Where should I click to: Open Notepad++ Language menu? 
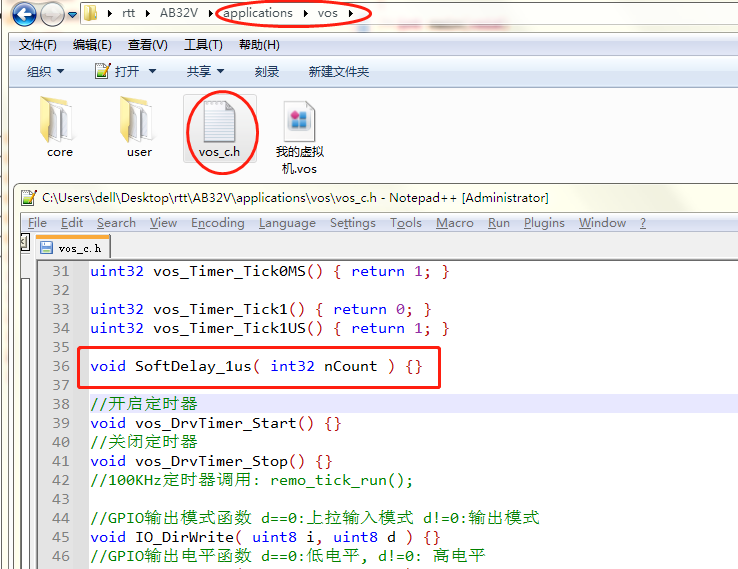click(x=287, y=223)
